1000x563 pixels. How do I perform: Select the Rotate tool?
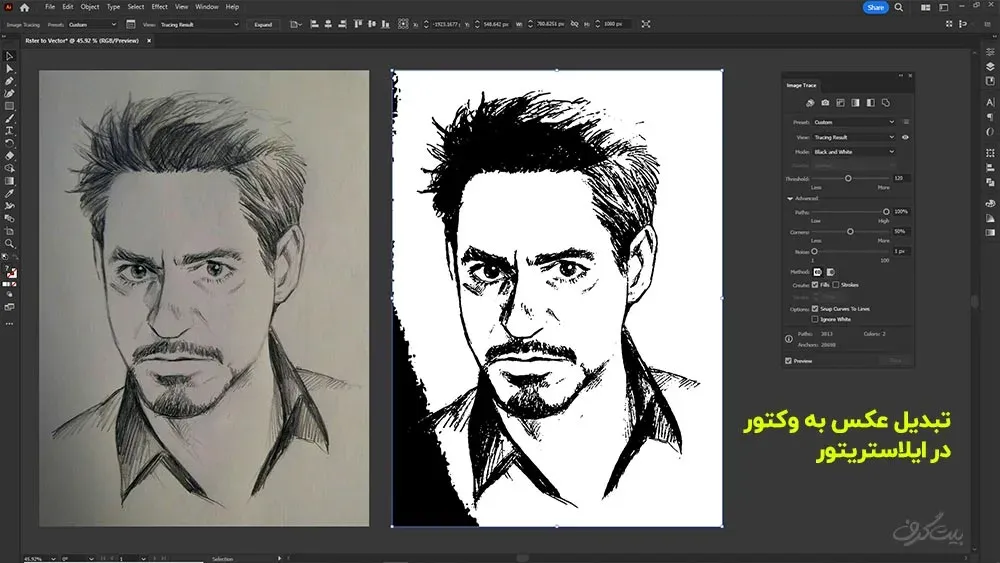click(x=10, y=143)
